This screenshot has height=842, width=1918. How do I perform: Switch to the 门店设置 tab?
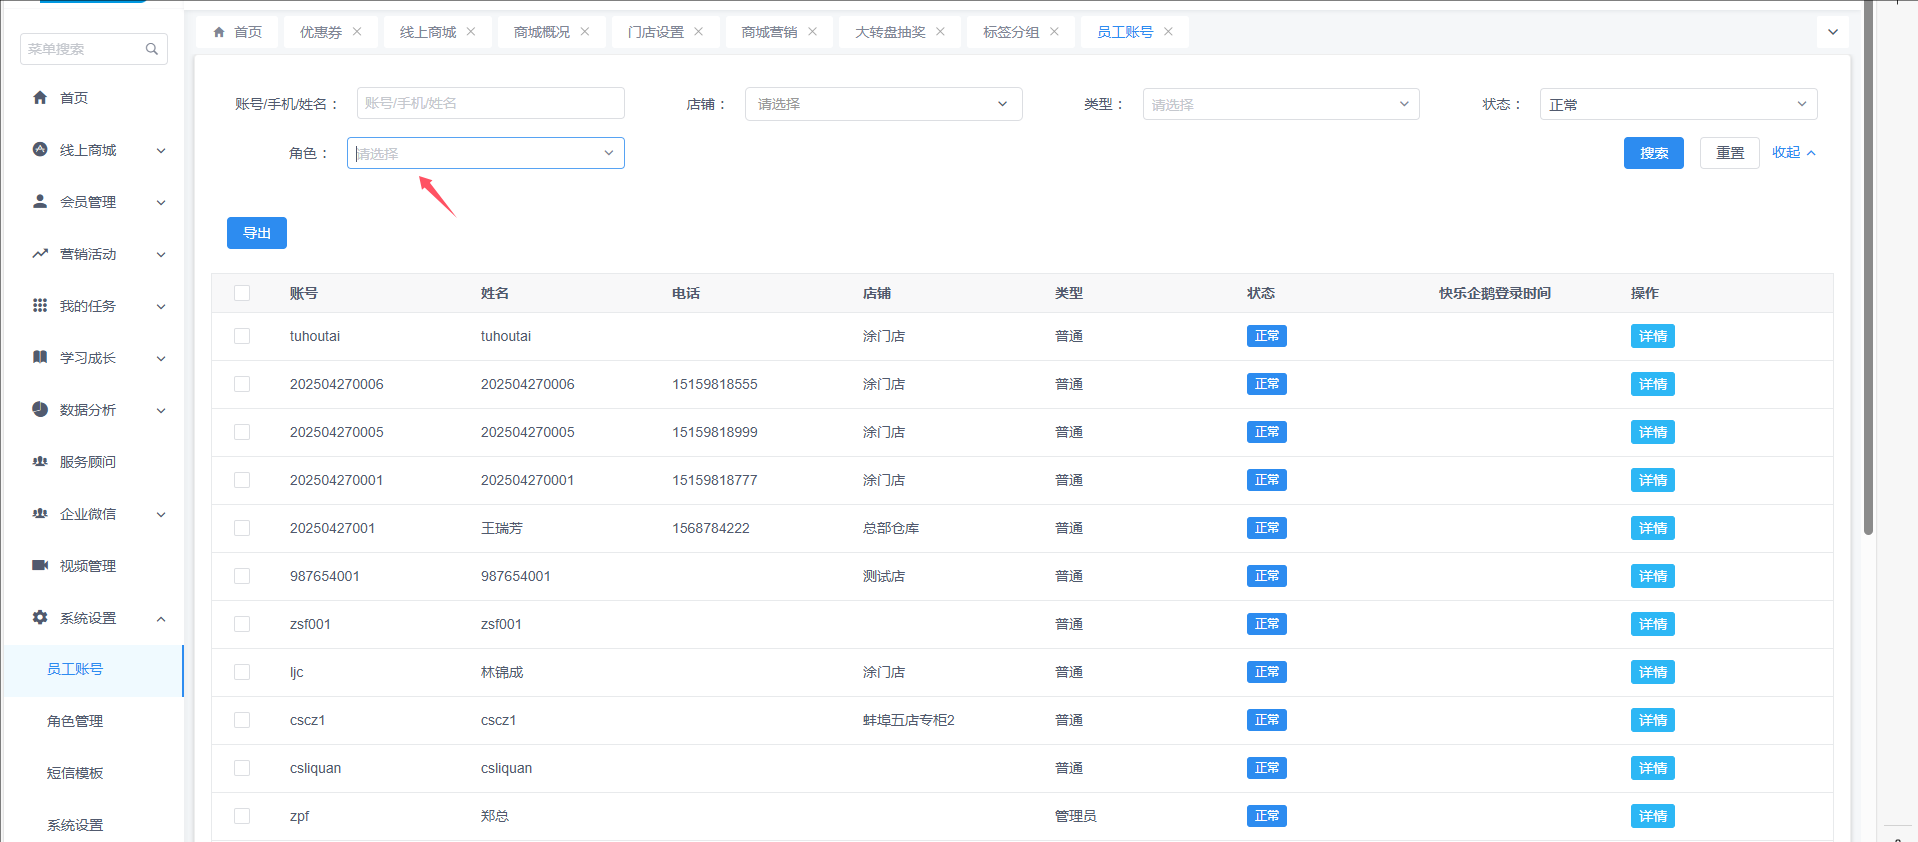point(655,32)
